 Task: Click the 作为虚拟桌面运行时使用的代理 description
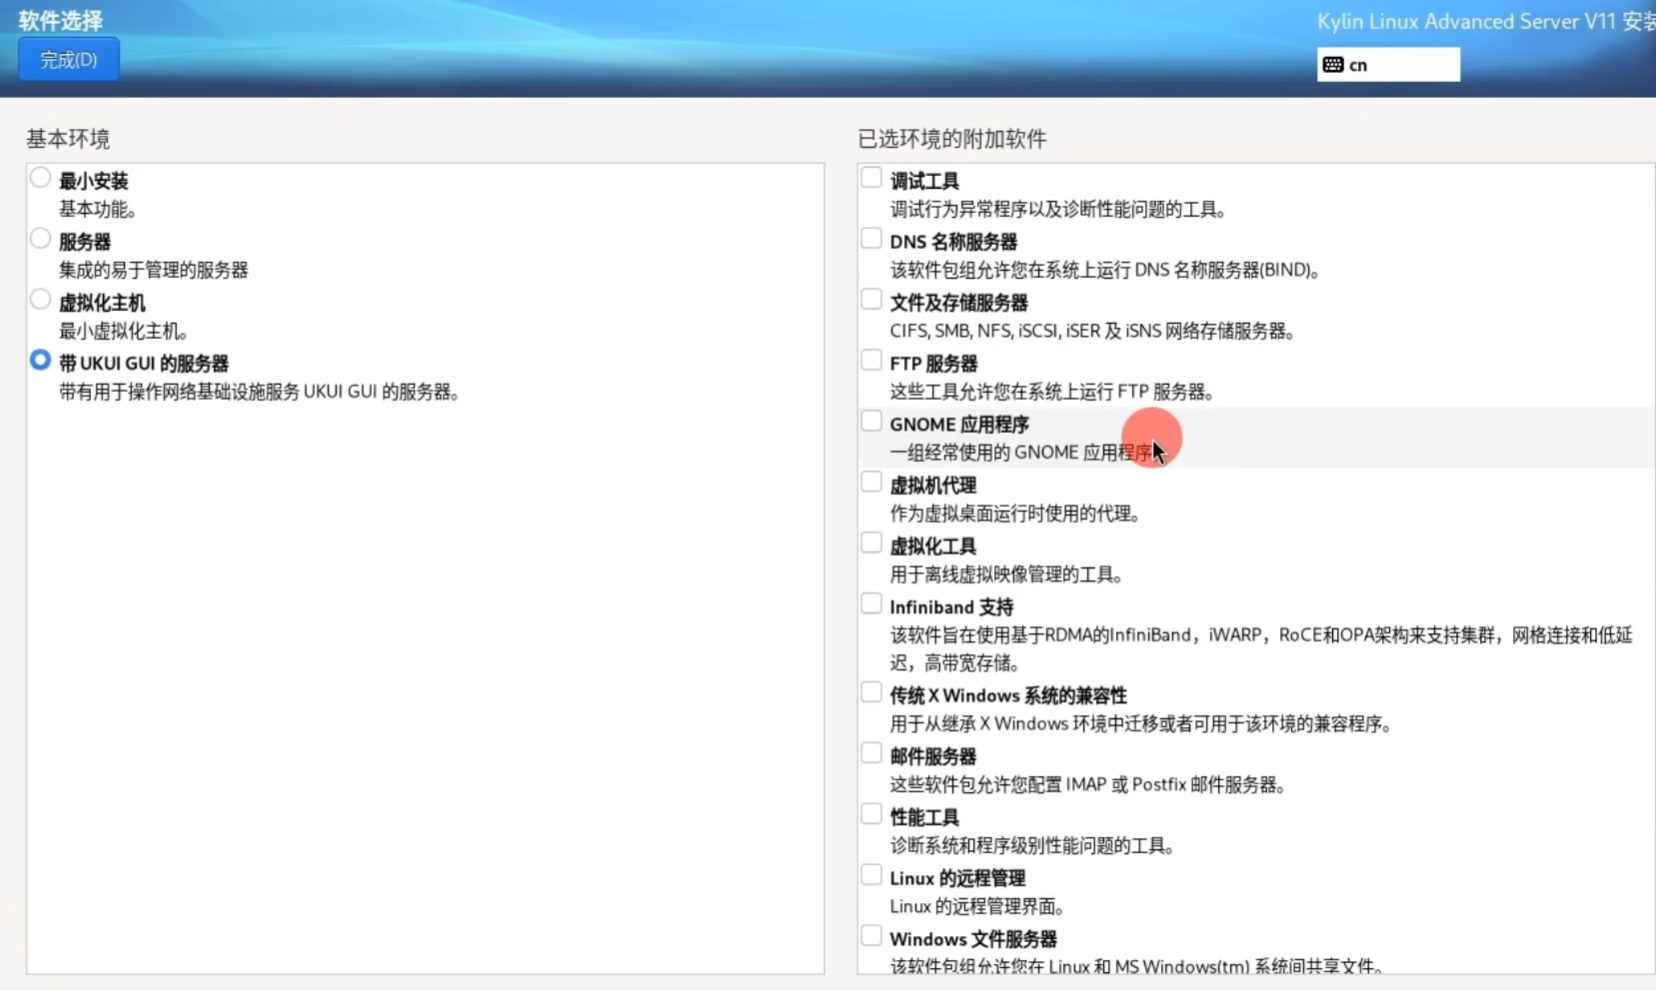tap(1016, 514)
